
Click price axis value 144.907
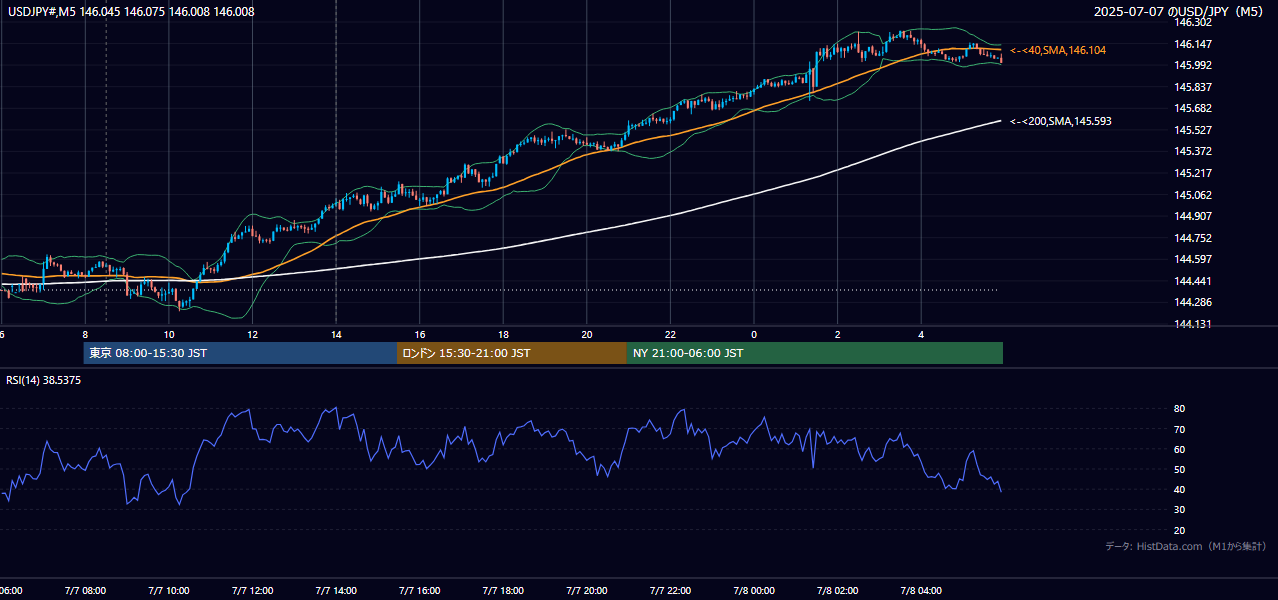click(1193, 216)
